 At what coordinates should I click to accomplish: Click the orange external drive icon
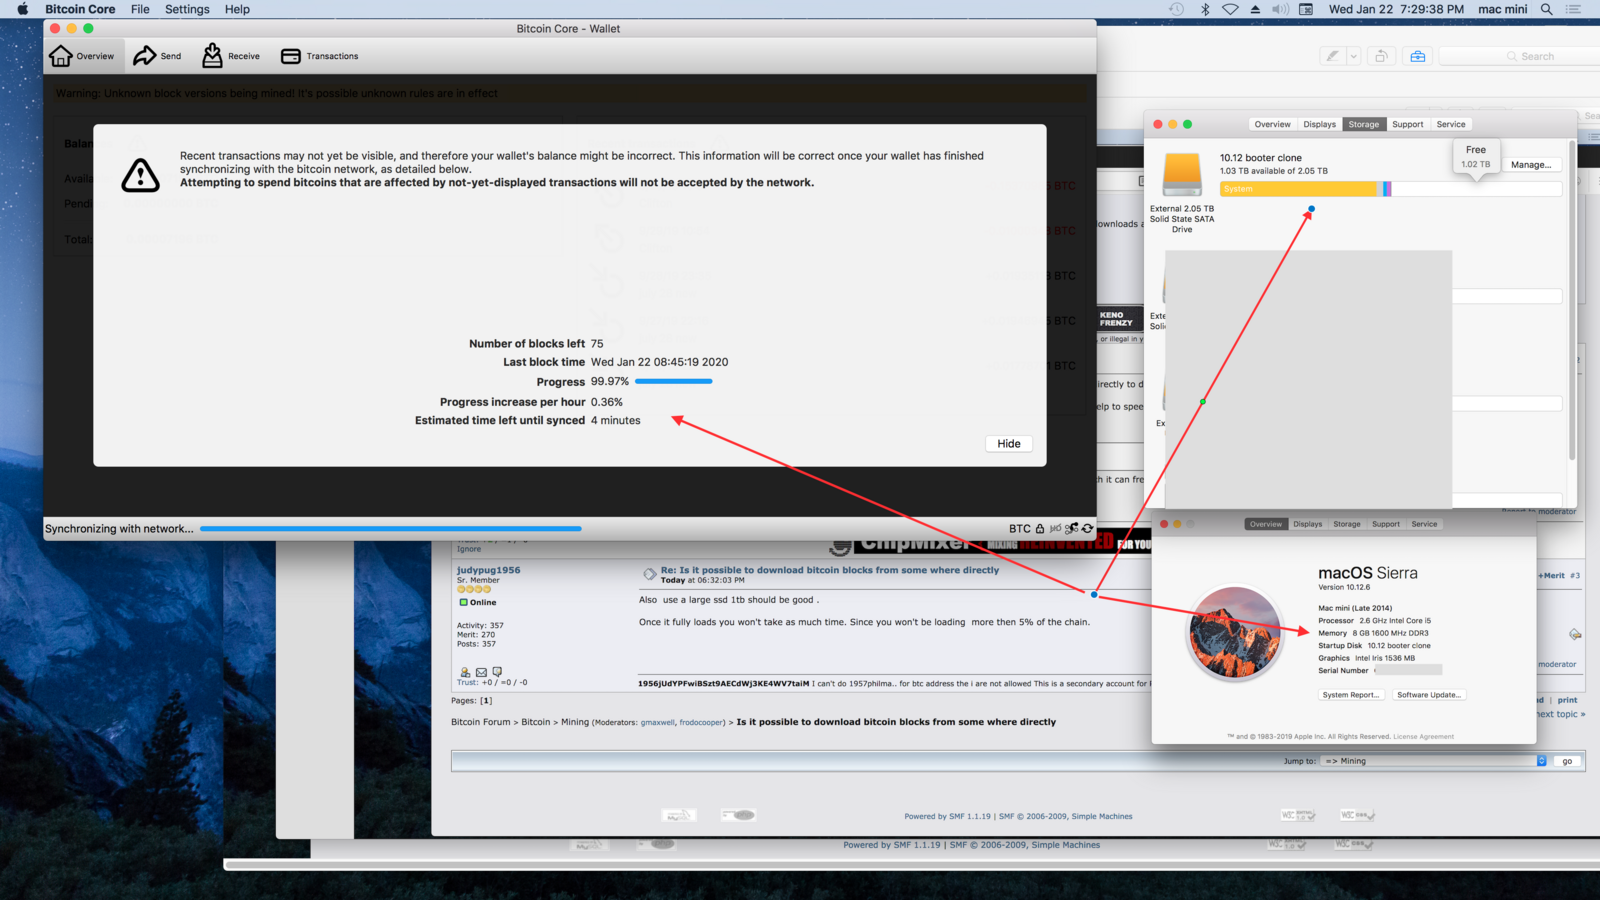(1182, 174)
